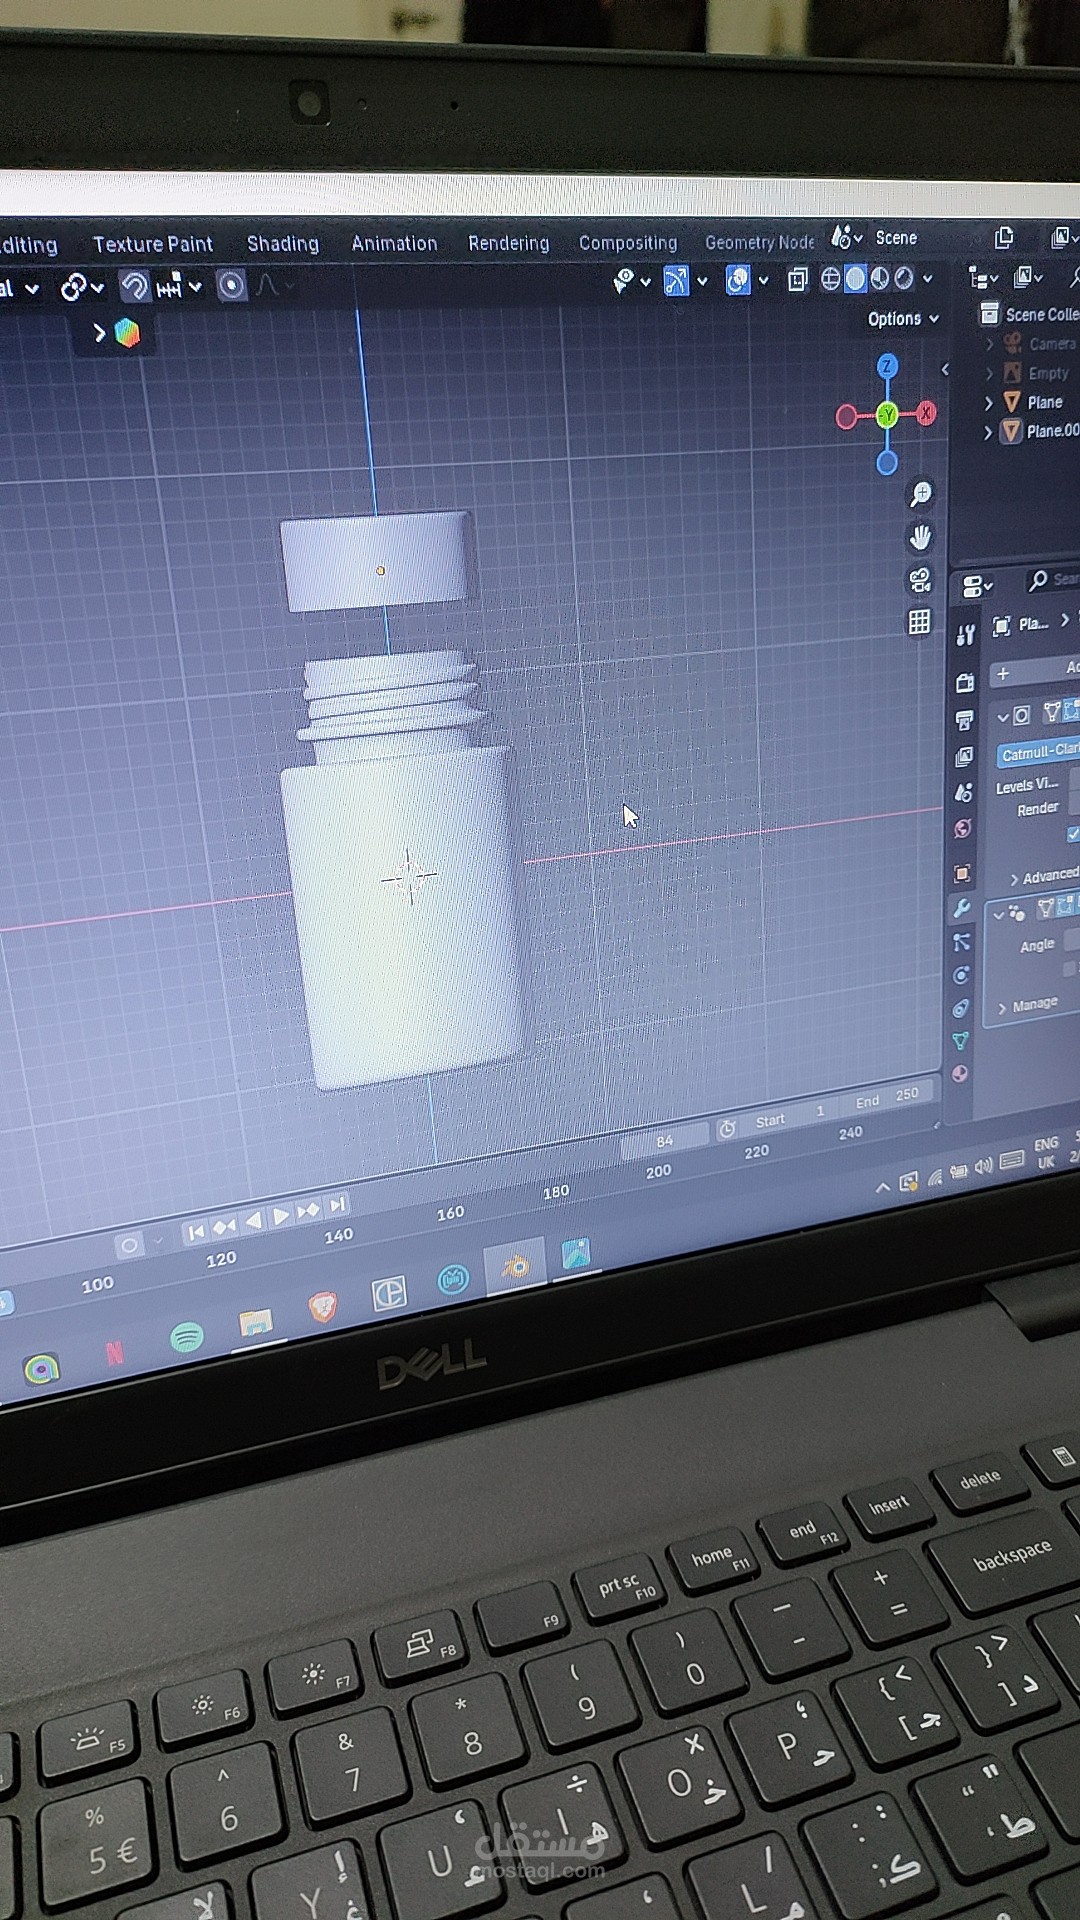Select Scene Collection in outliner
1080x1920 pixels.
pyautogui.click(x=1030, y=314)
